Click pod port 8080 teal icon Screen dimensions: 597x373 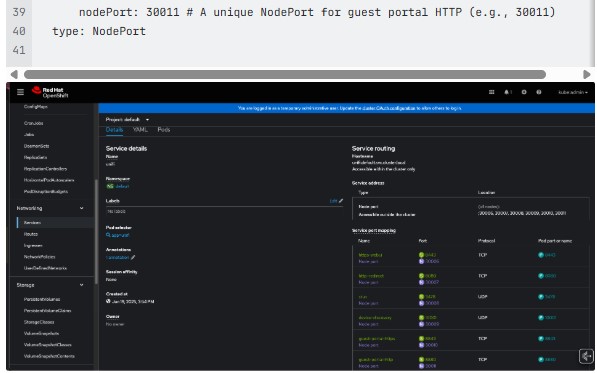[541, 276]
